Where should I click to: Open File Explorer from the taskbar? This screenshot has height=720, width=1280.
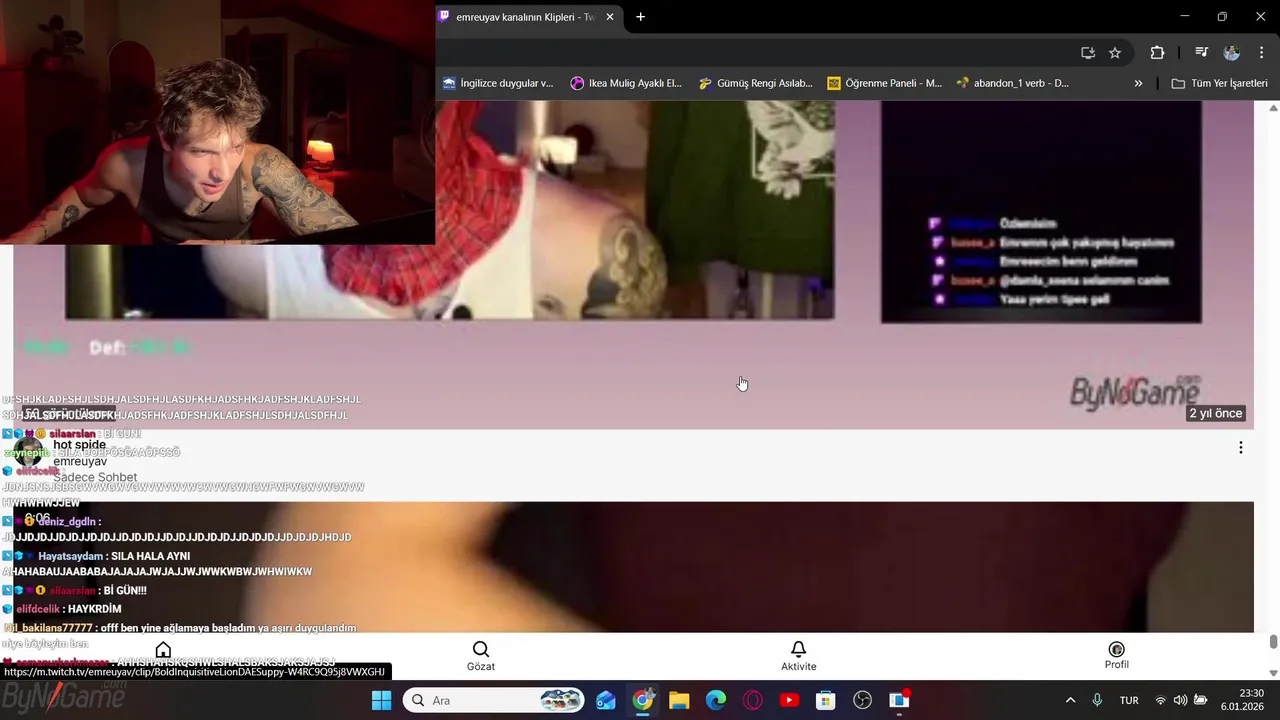[679, 700]
